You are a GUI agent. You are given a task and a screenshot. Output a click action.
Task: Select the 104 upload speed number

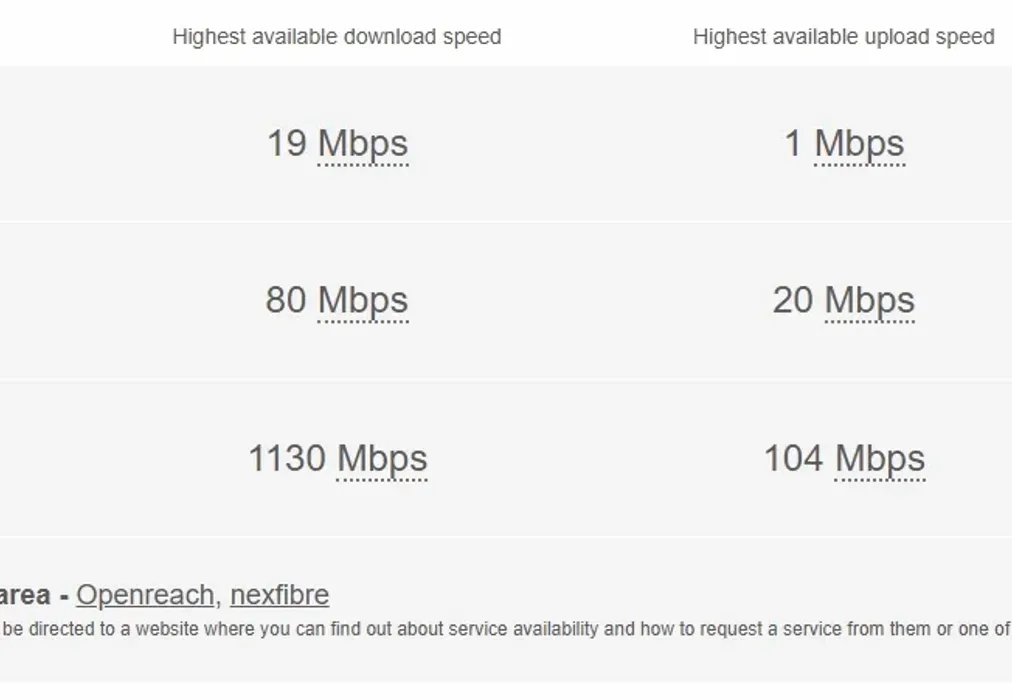click(793, 458)
